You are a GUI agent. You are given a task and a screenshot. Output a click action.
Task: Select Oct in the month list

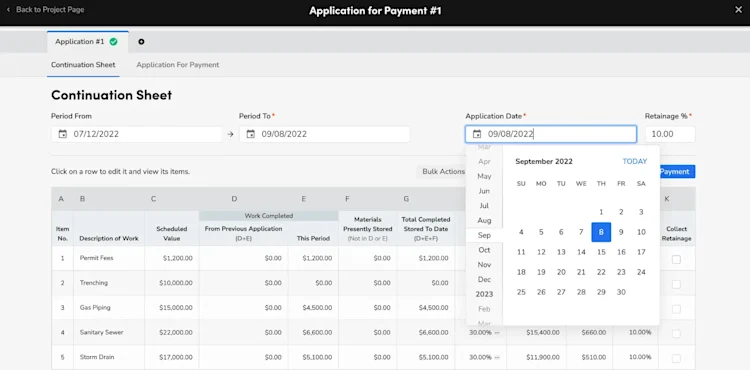pyautogui.click(x=484, y=250)
